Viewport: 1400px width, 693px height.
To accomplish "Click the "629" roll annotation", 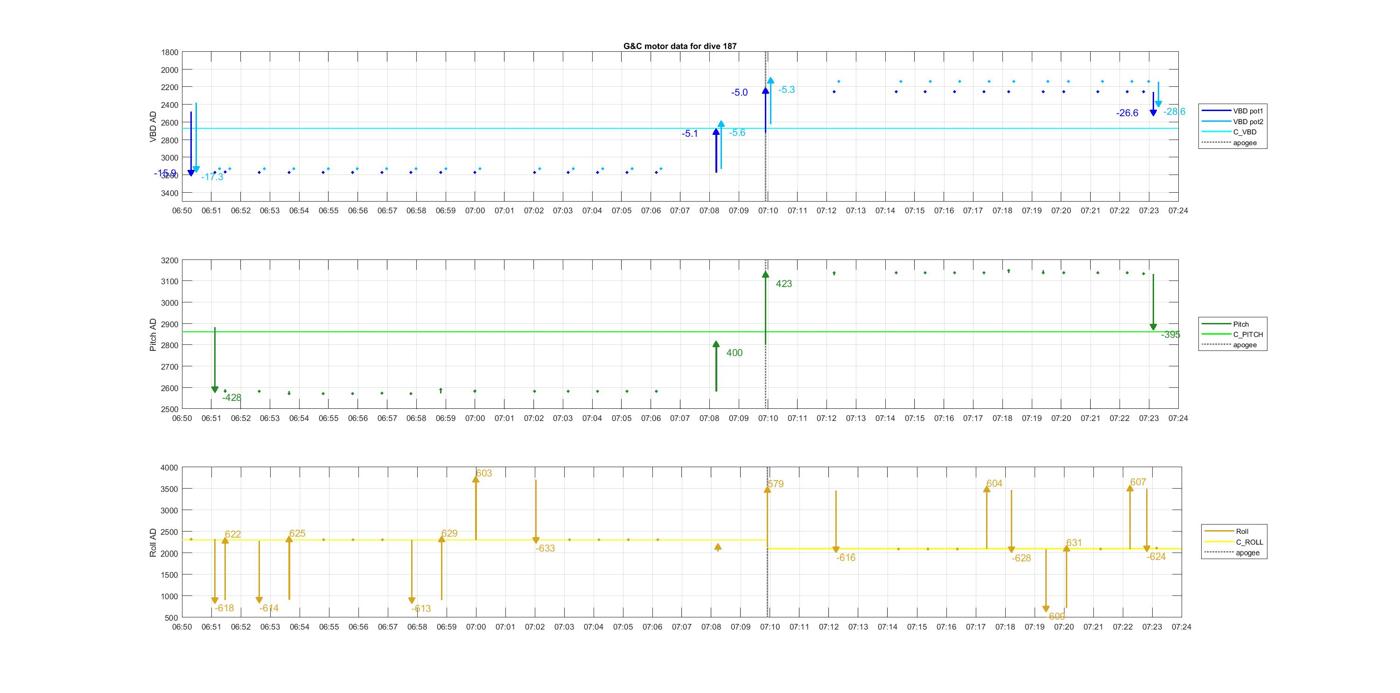I will 449,534.
